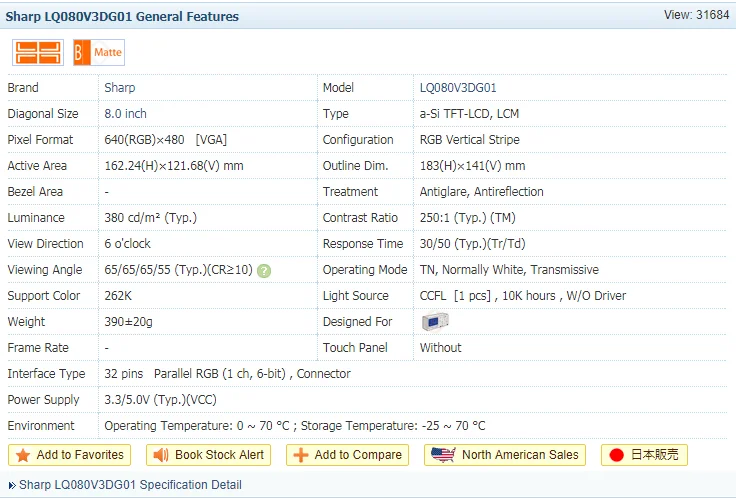Click the 65/65/65/55 viewing angle value
736x499 pixels.
pyautogui.click(x=178, y=270)
